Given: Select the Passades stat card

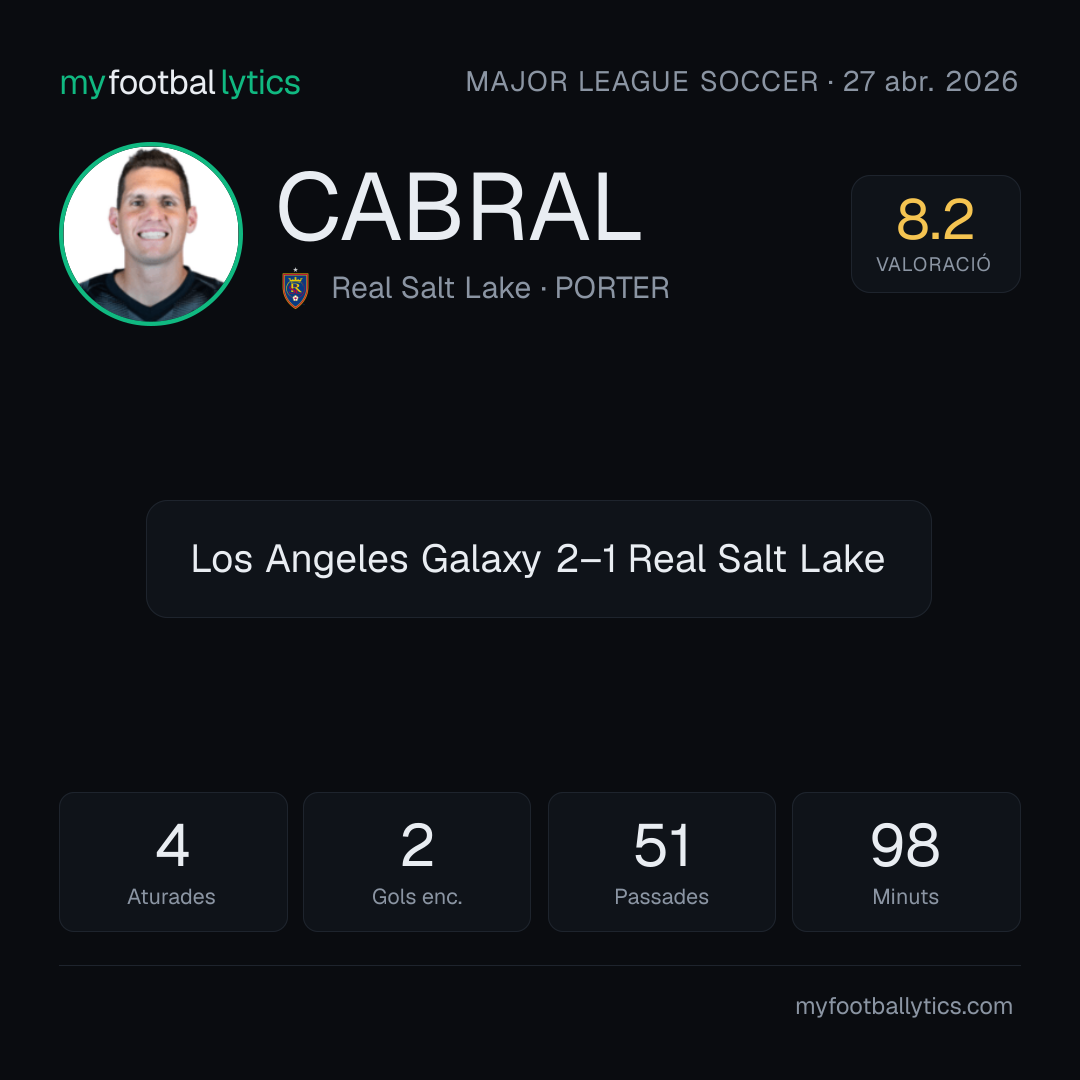Looking at the screenshot, I should point(661,862).
